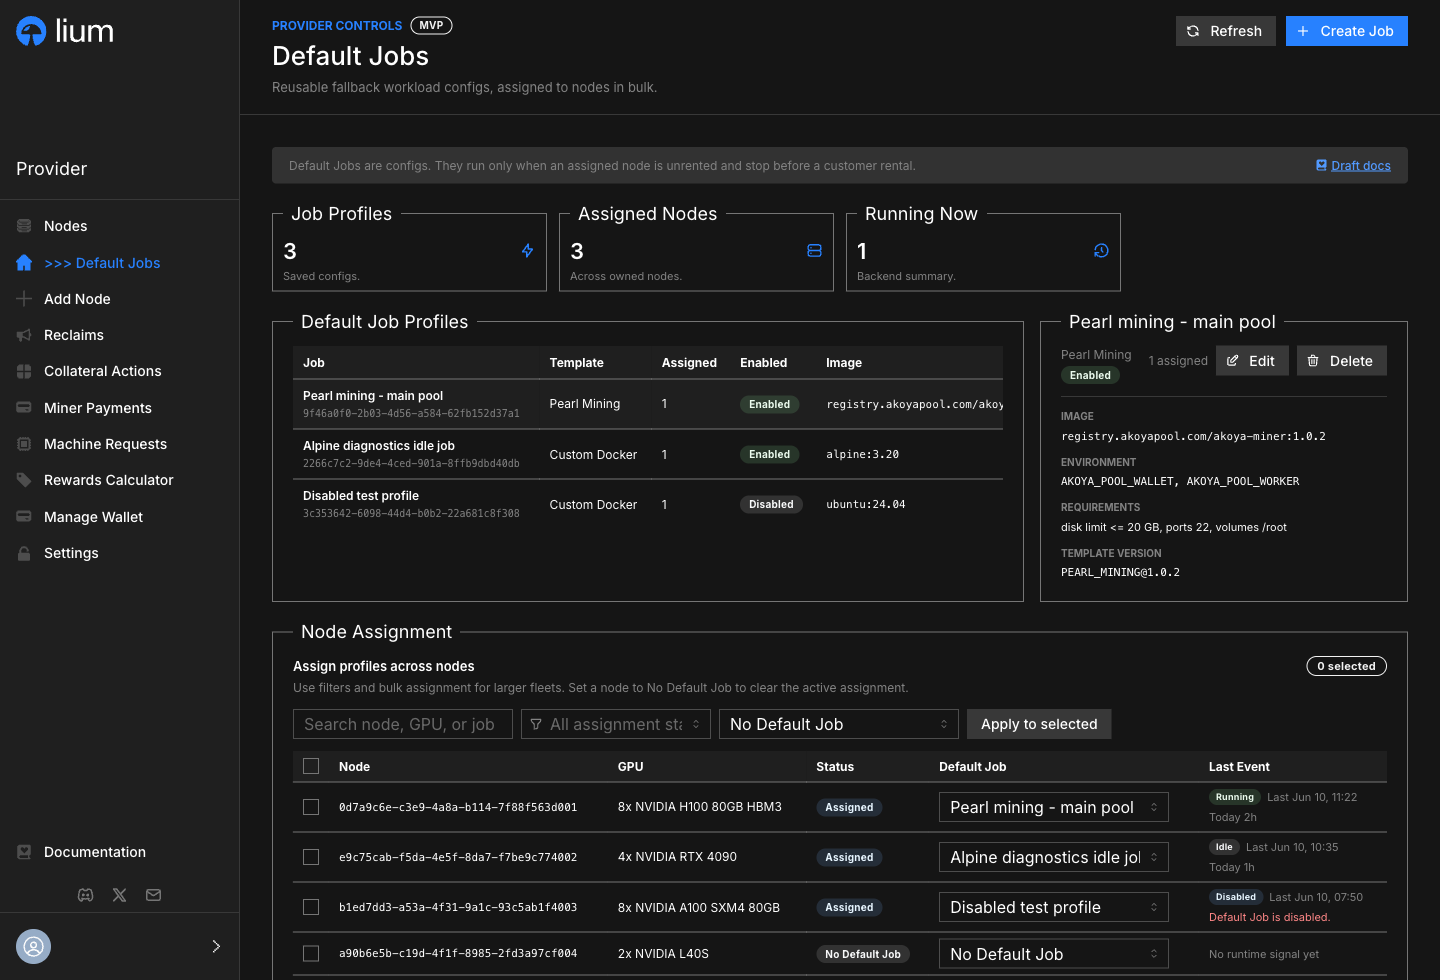Click the Reclaims megaphone icon
Screen dimensions: 1440x980
24,335
